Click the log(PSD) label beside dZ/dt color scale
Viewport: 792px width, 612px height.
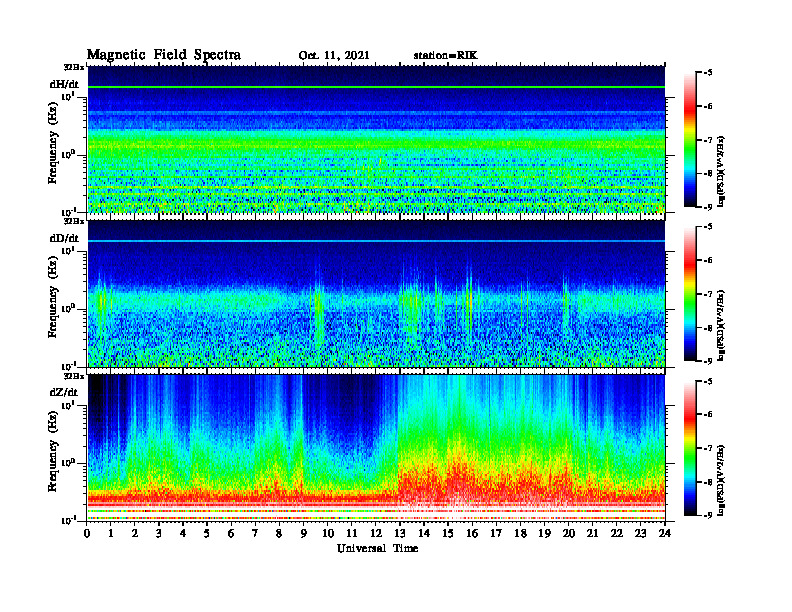(x=721, y=479)
